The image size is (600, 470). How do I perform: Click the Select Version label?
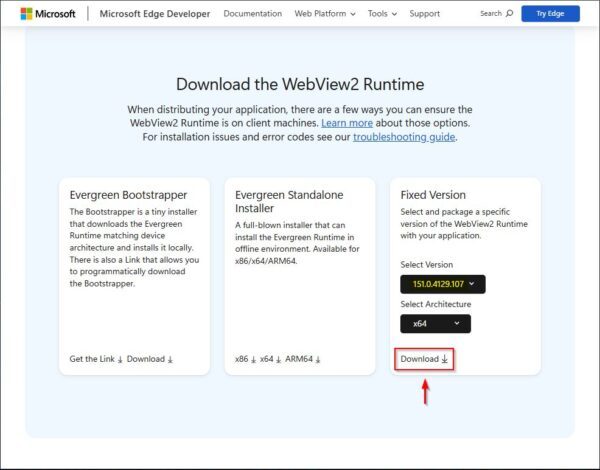[x=426, y=264]
